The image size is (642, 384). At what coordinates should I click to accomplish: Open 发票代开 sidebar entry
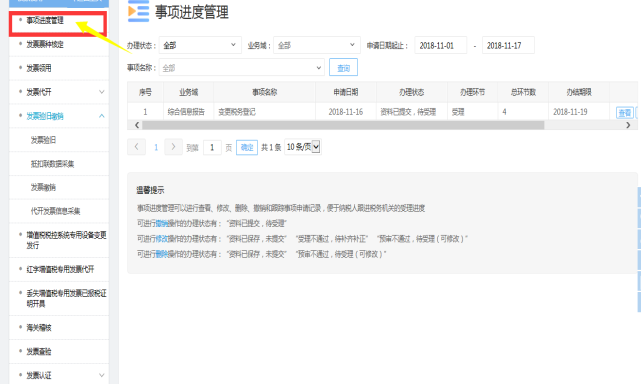click(x=39, y=92)
